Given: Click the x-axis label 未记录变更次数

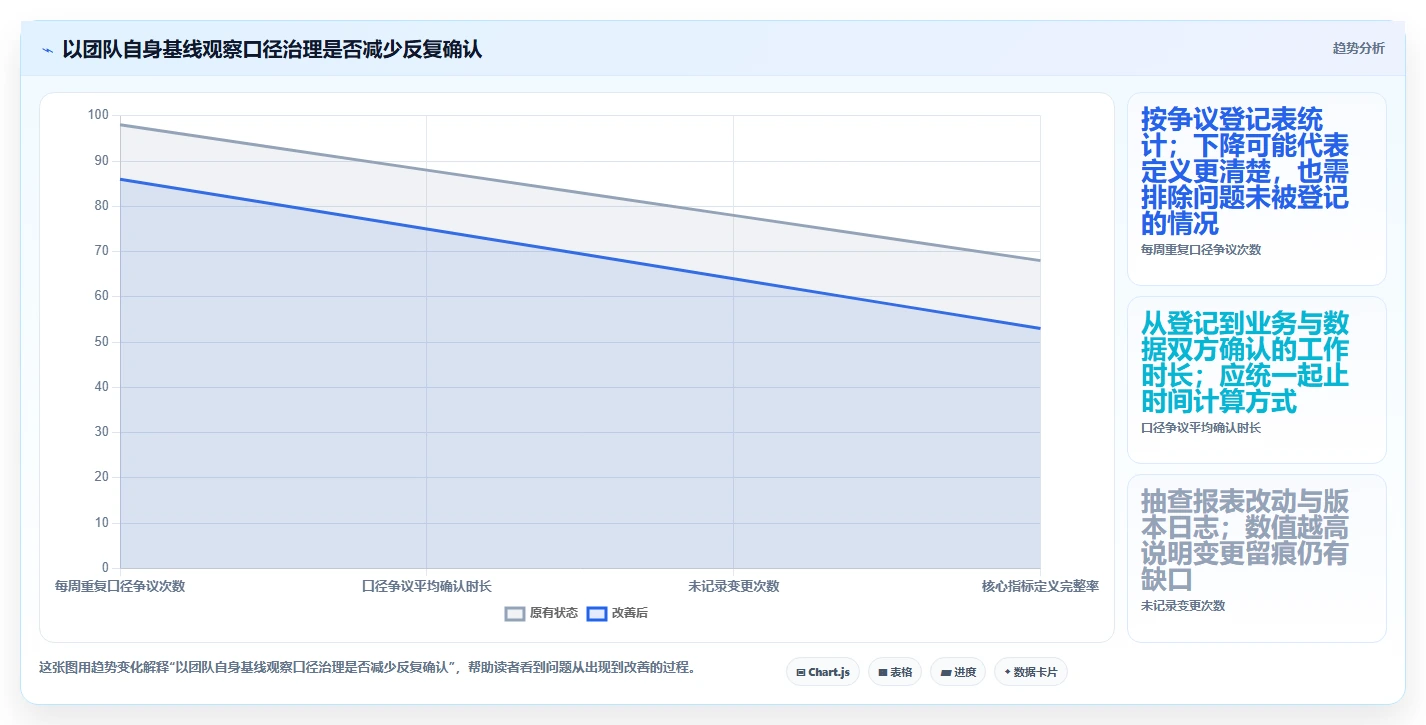Looking at the screenshot, I should (x=733, y=586).
